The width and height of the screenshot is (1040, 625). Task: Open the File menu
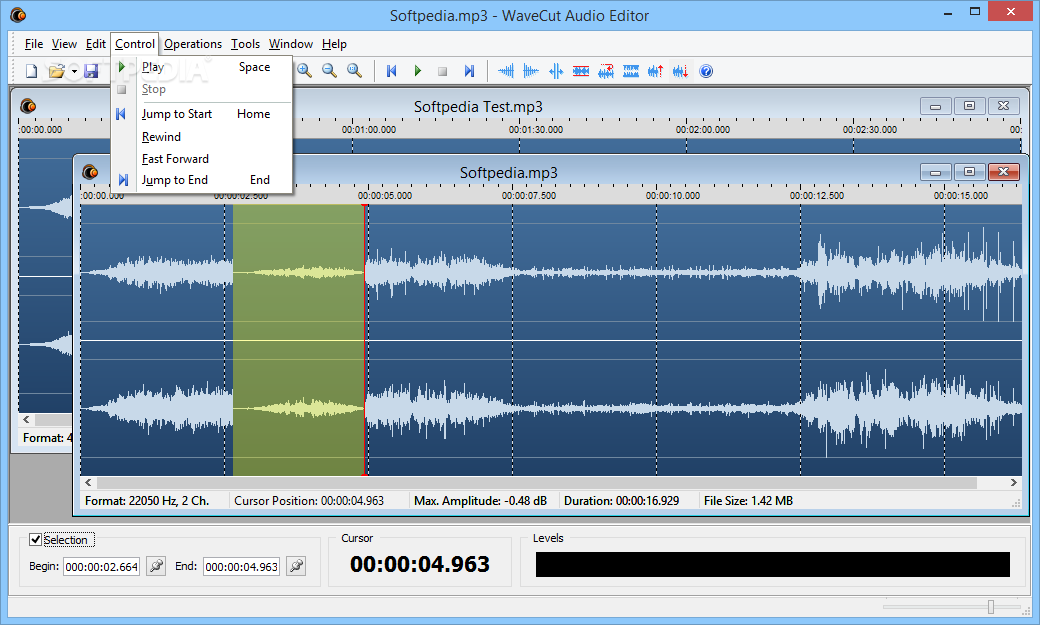(x=34, y=44)
